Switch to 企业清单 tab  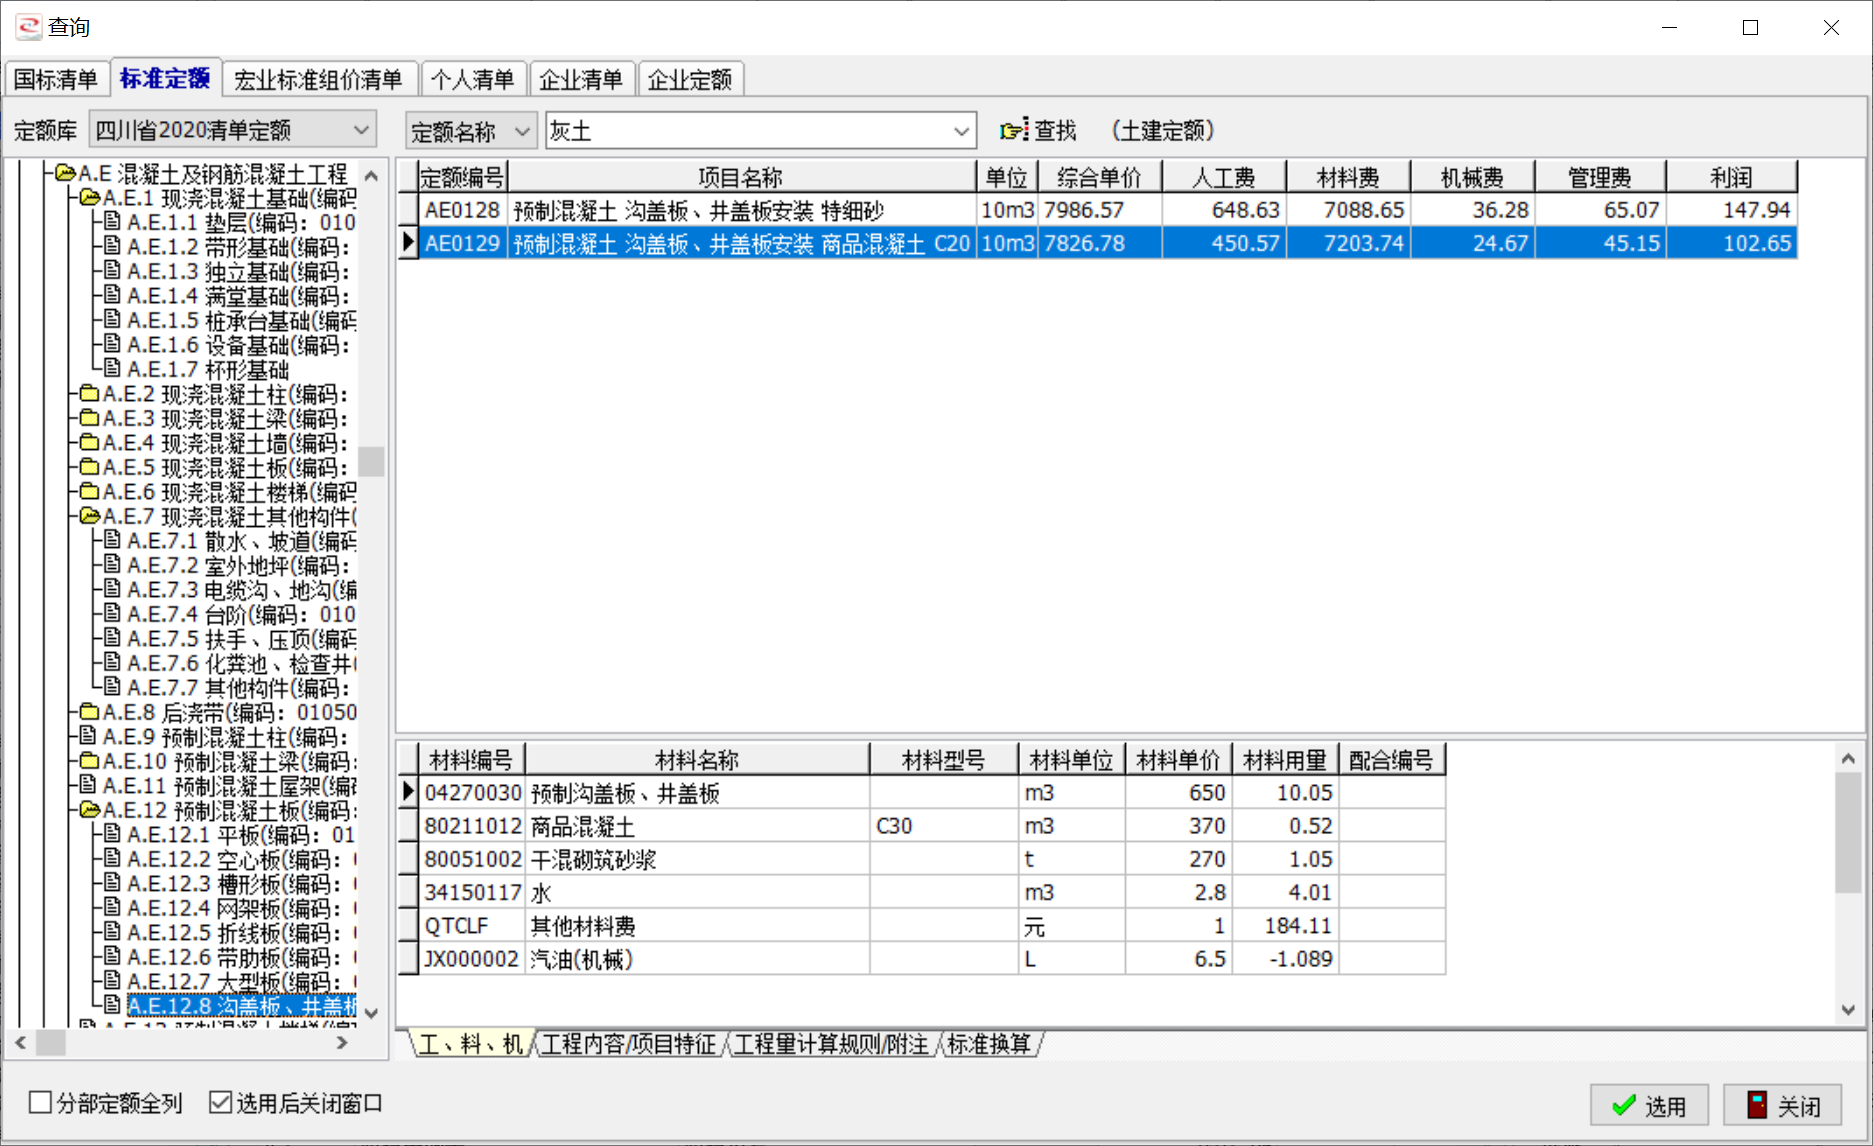[581, 79]
